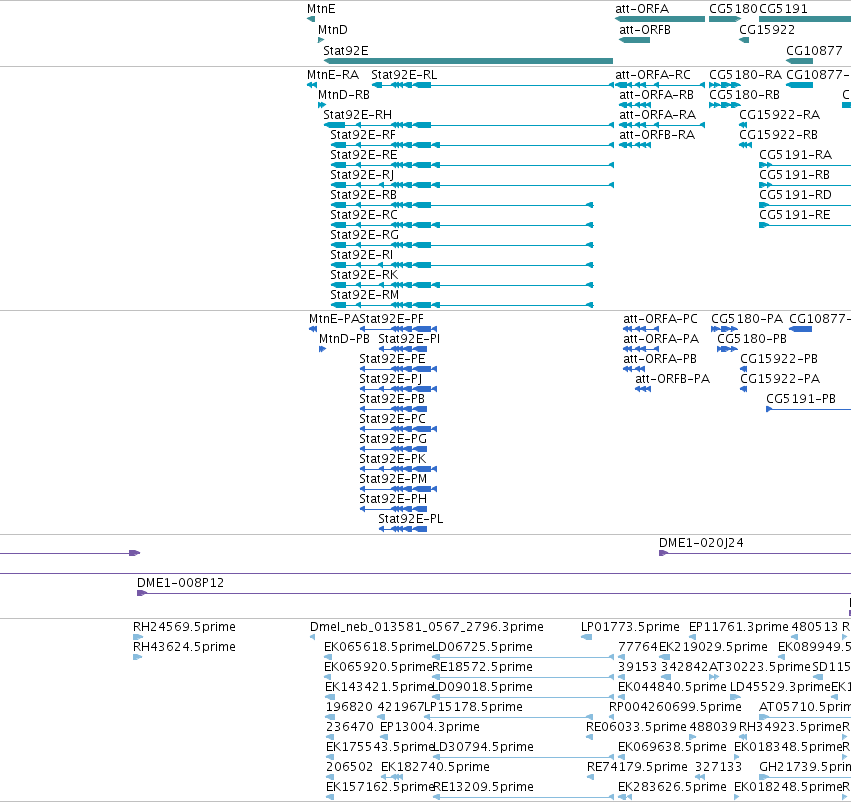Select the RE18572.5prime EST label

pyautogui.click(x=482, y=667)
